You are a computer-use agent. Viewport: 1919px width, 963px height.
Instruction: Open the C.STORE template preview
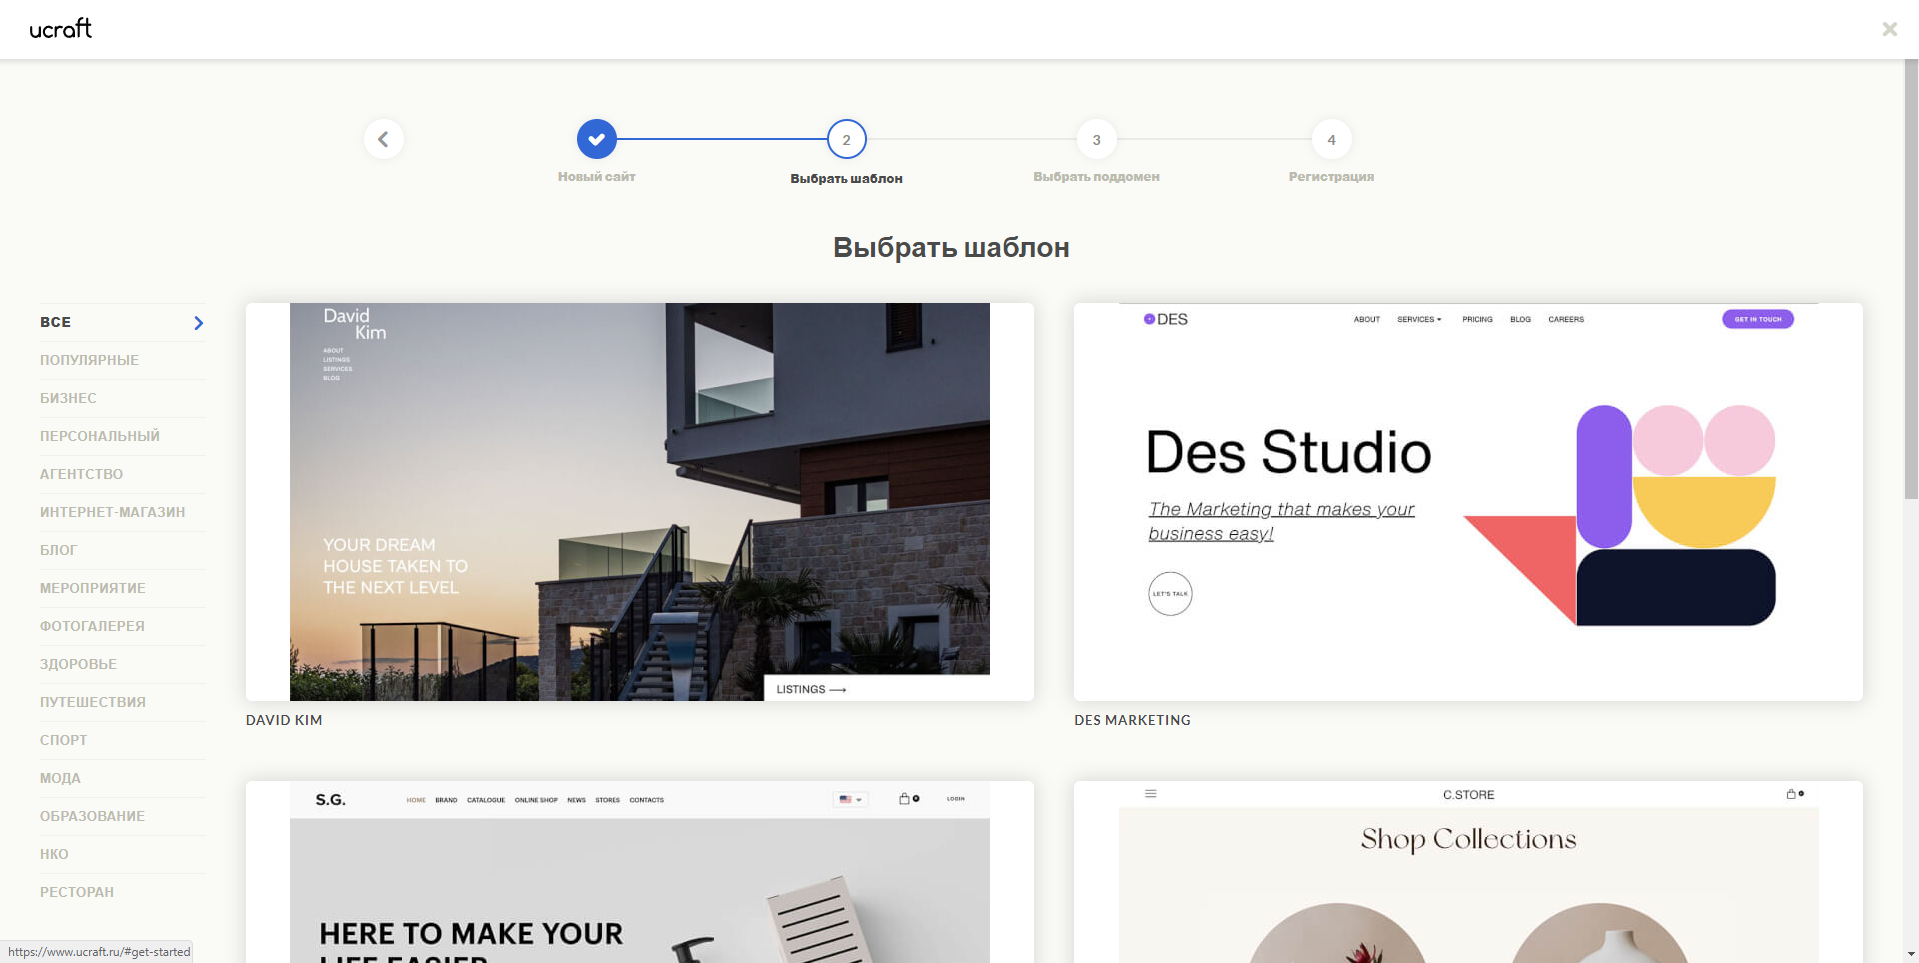click(x=1468, y=872)
